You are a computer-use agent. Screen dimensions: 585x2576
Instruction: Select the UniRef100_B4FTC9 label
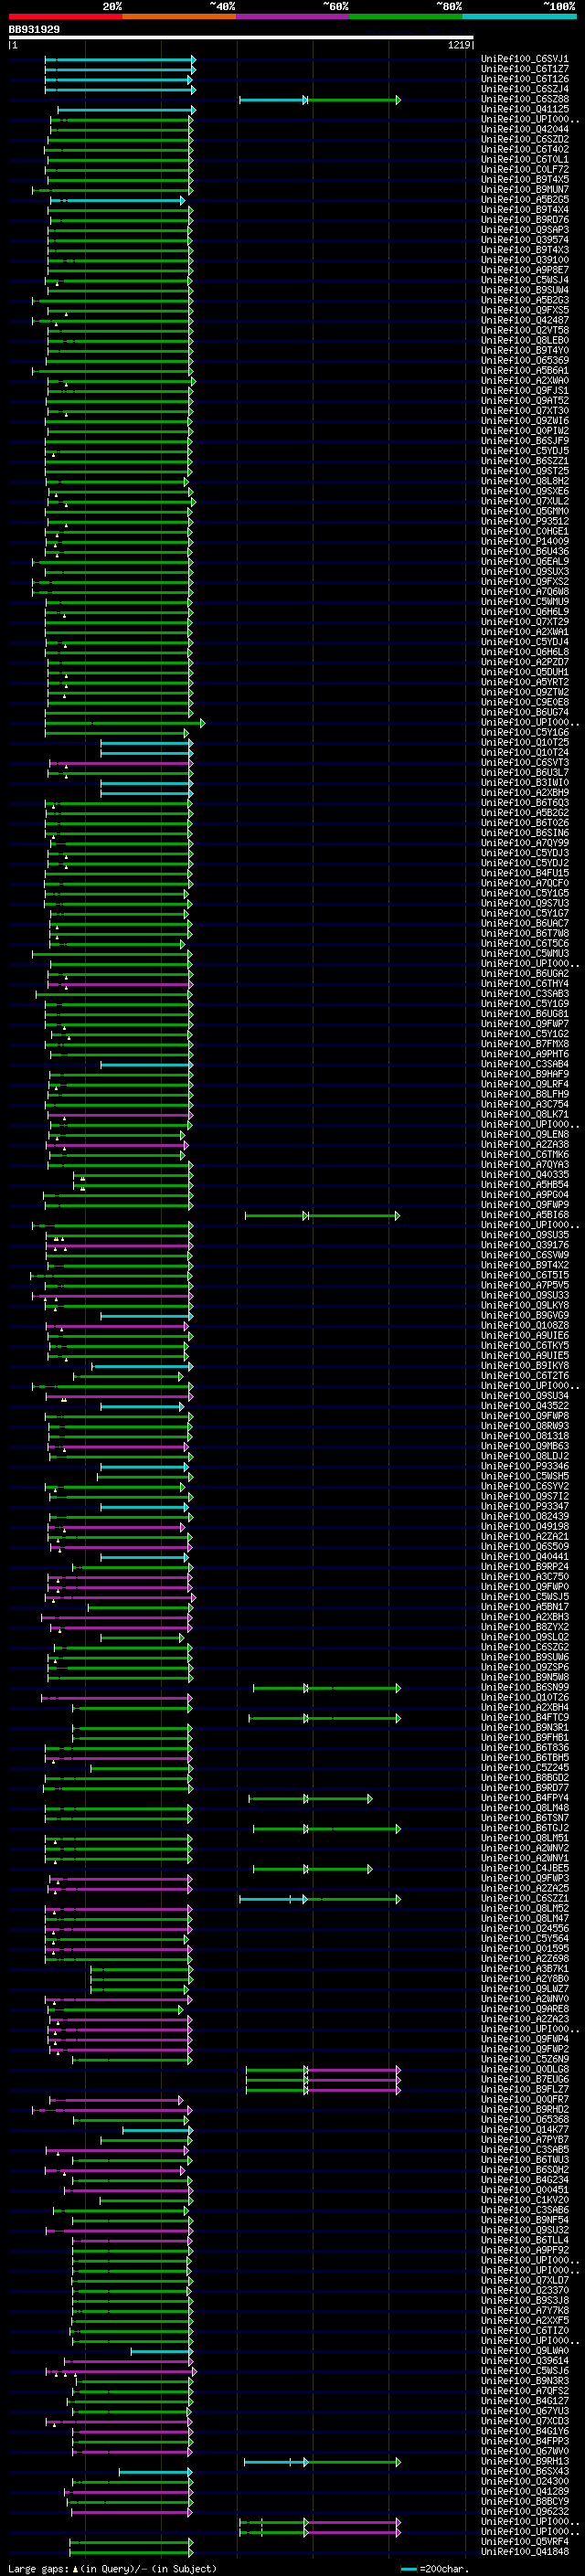[x=525, y=1717]
